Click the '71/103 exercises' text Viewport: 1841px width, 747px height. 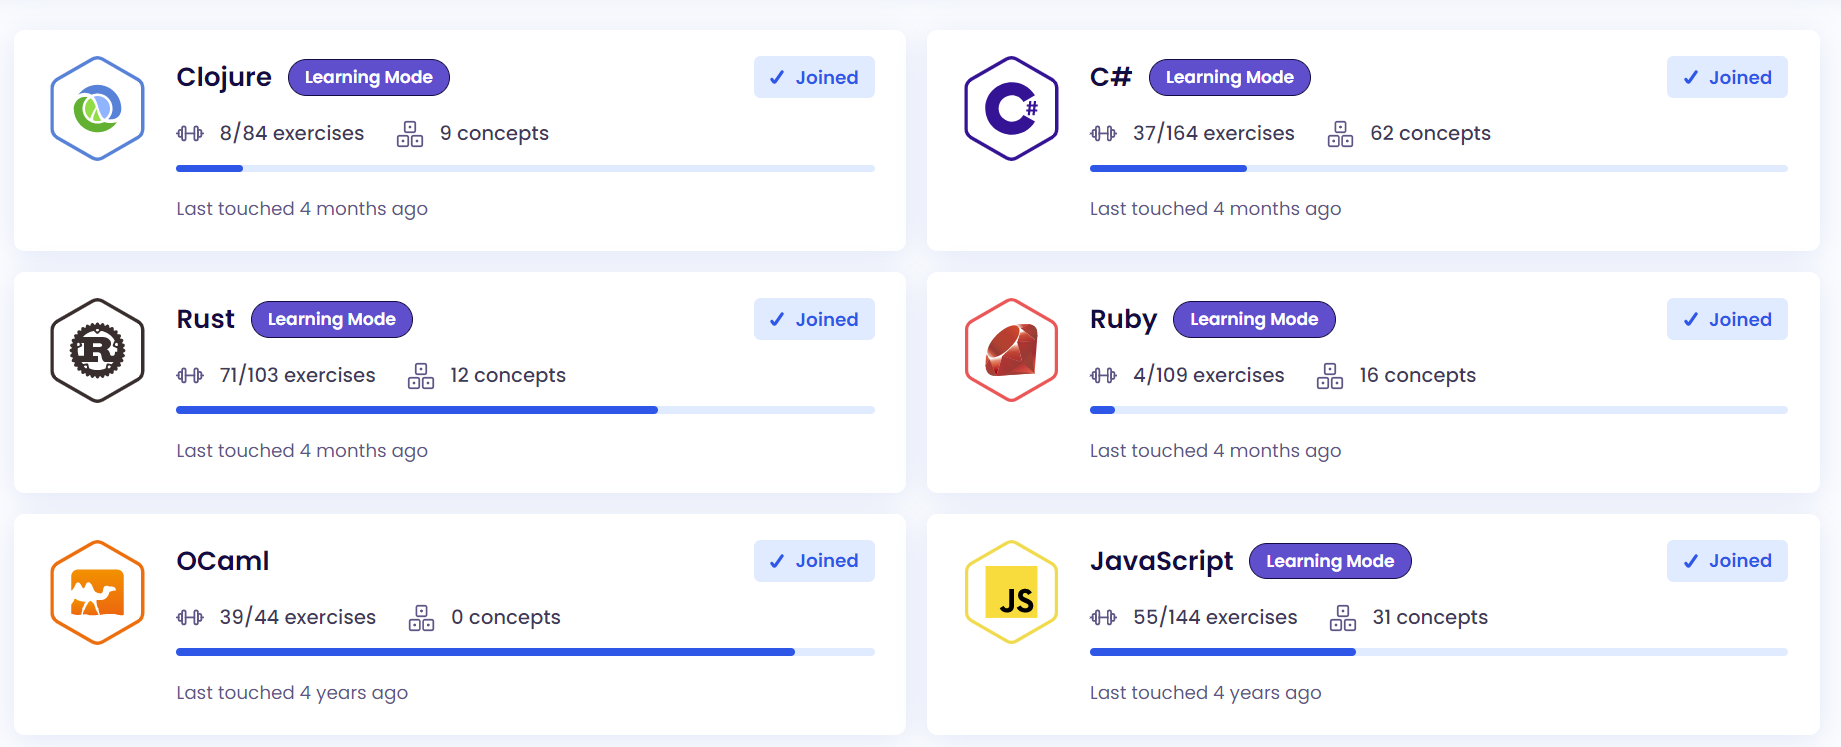[x=297, y=375]
